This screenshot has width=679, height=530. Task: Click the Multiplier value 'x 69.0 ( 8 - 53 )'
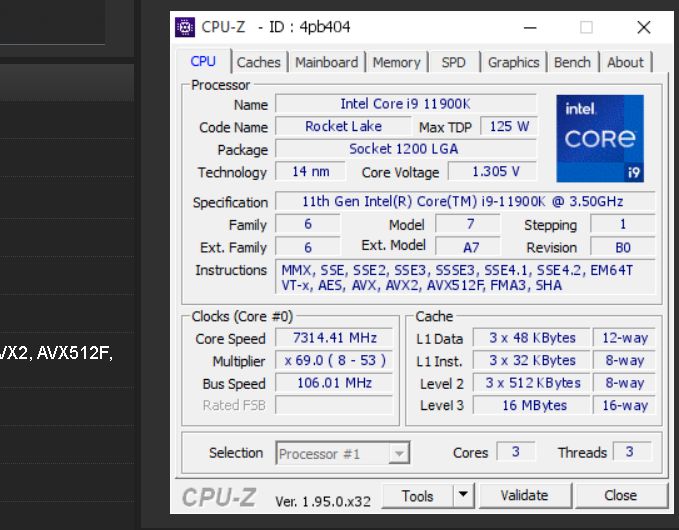point(334,360)
